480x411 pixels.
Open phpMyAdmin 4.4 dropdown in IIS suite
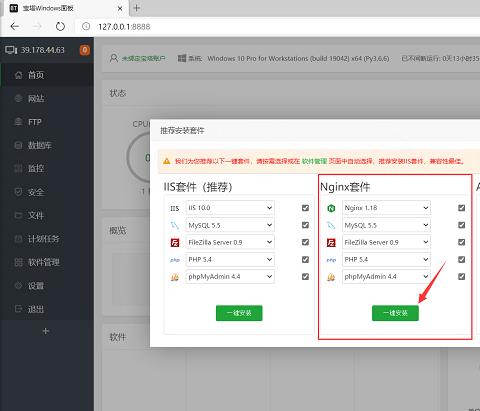pos(230,276)
